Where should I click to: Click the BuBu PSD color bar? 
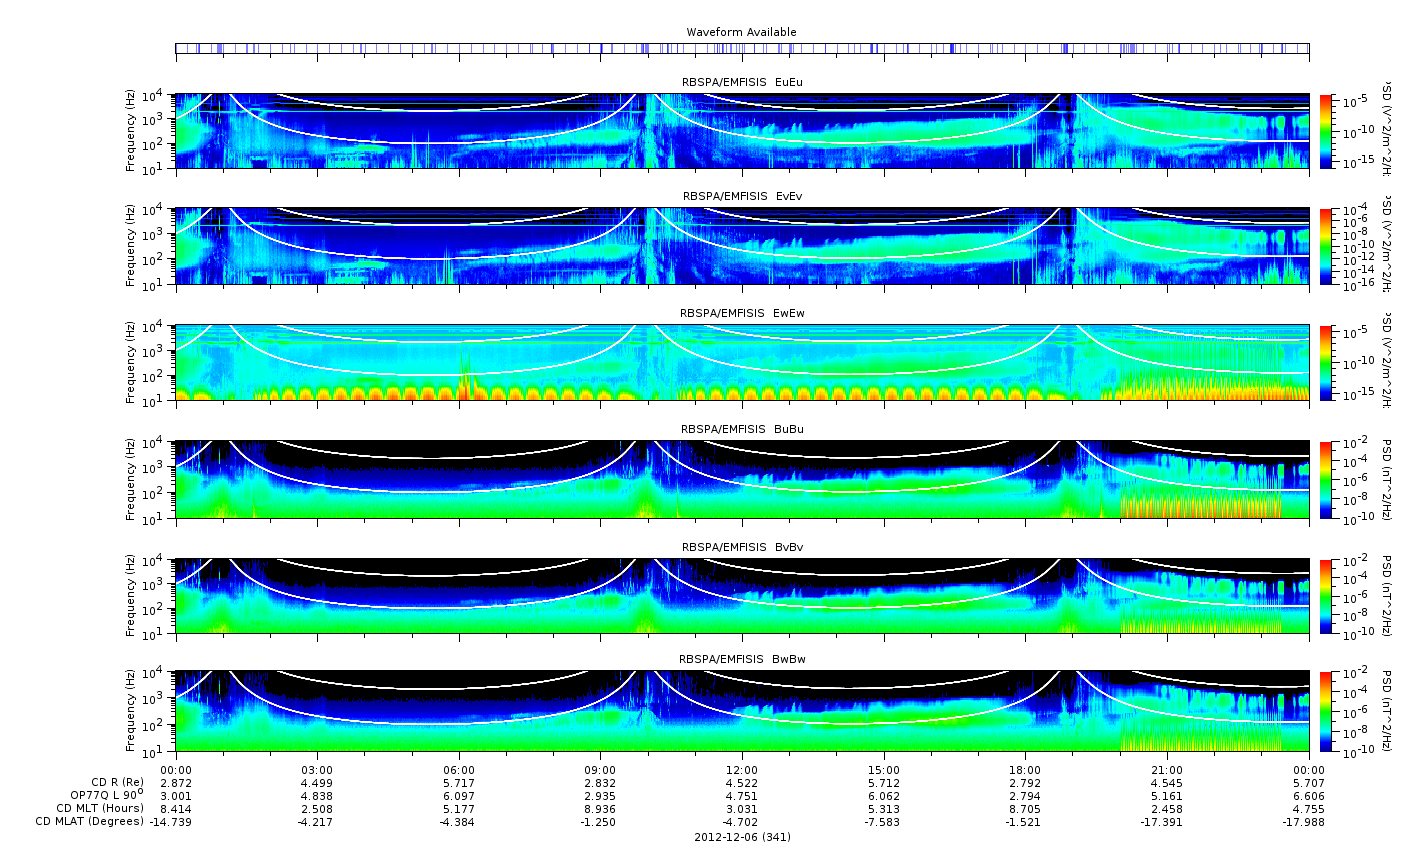[x=1326, y=479]
